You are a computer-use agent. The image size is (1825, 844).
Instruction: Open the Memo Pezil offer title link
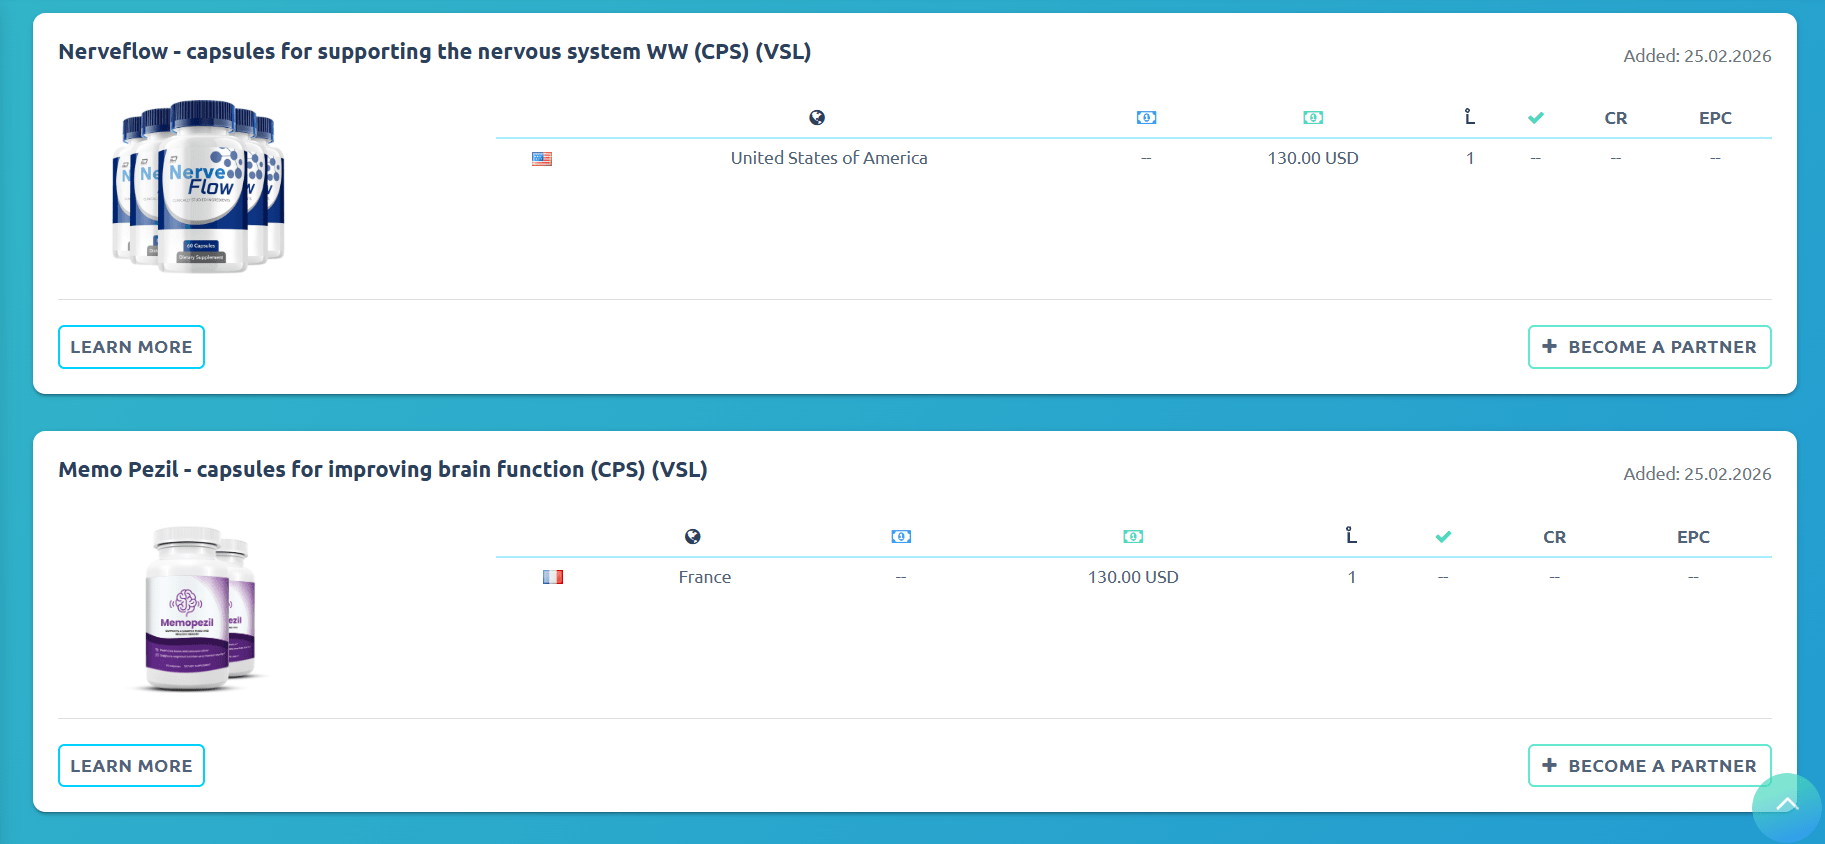(383, 470)
